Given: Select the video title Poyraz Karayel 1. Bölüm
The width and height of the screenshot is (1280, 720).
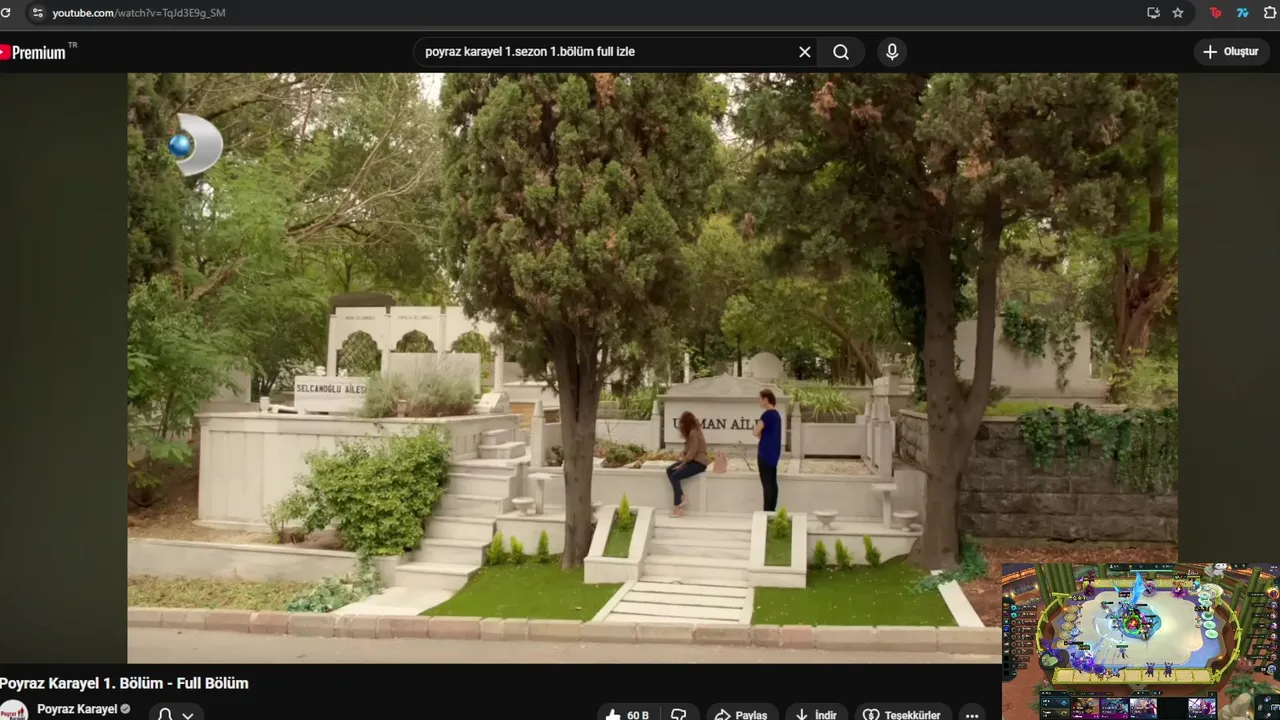Looking at the screenshot, I should [124, 683].
